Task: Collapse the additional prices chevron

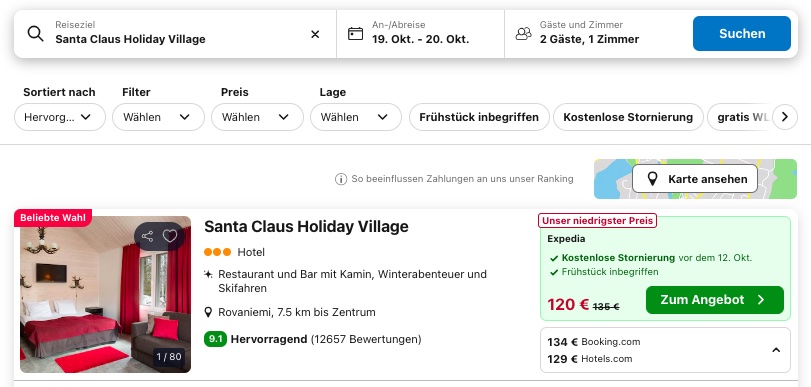Action: (x=776, y=350)
